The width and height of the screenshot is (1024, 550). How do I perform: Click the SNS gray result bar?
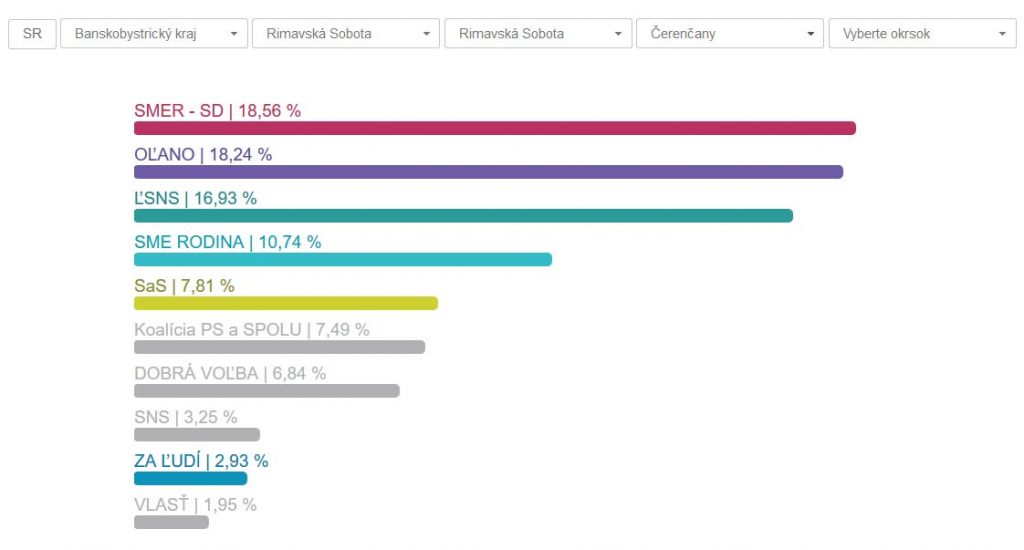(196, 435)
